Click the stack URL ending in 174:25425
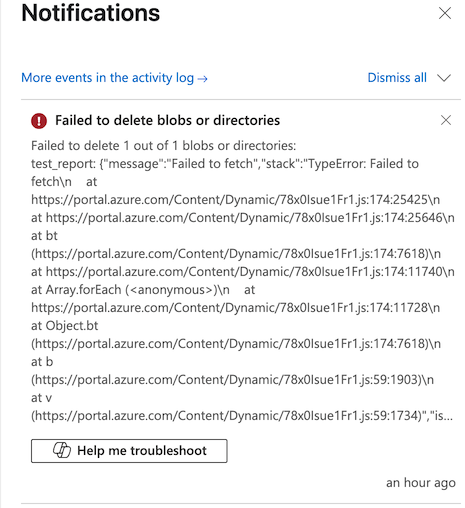This screenshot has width=465, height=508. pyautogui.click(x=235, y=200)
